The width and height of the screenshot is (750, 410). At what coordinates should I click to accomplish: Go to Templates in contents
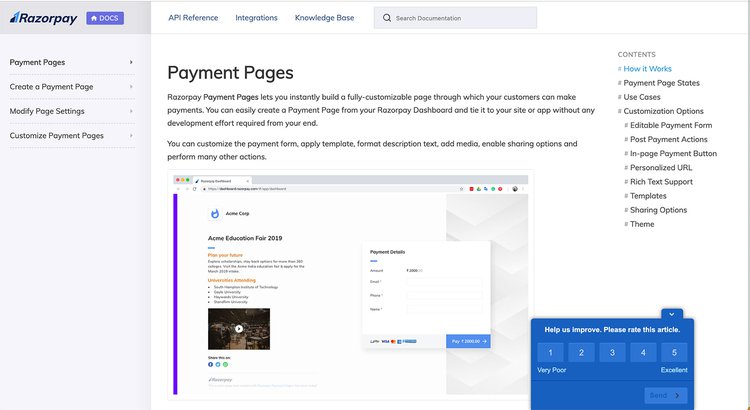pyautogui.click(x=648, y=196)
